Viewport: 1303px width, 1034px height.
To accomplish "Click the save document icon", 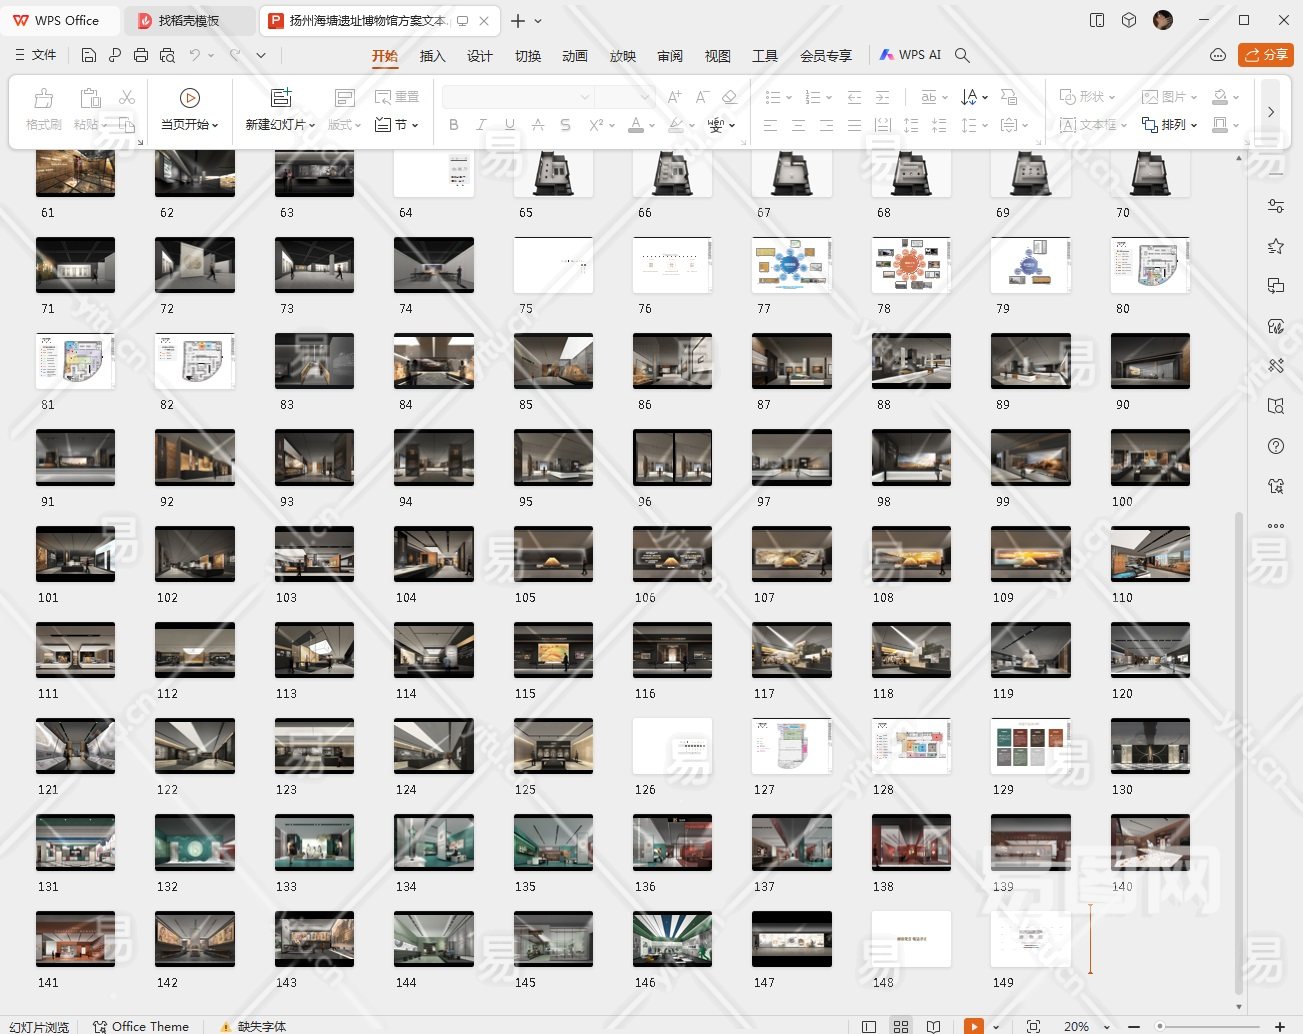I will click(x=89, y=56).
